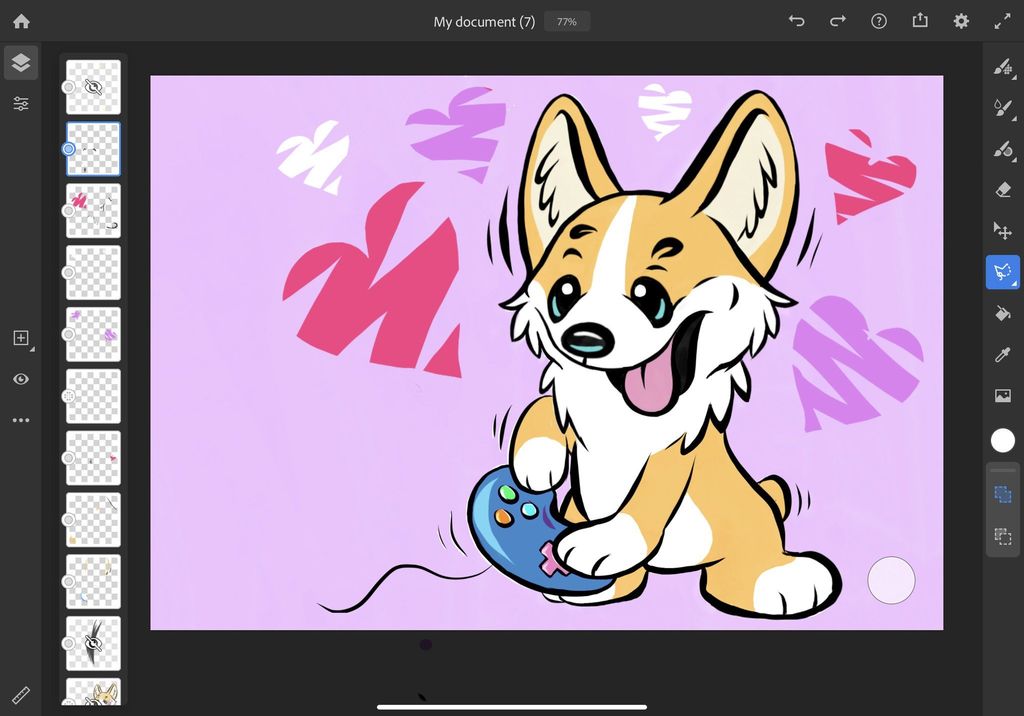The image size is (1024, 716).
Task: Open the Layers panel icon
Action: pyautogui.click(x=21, y=62)
